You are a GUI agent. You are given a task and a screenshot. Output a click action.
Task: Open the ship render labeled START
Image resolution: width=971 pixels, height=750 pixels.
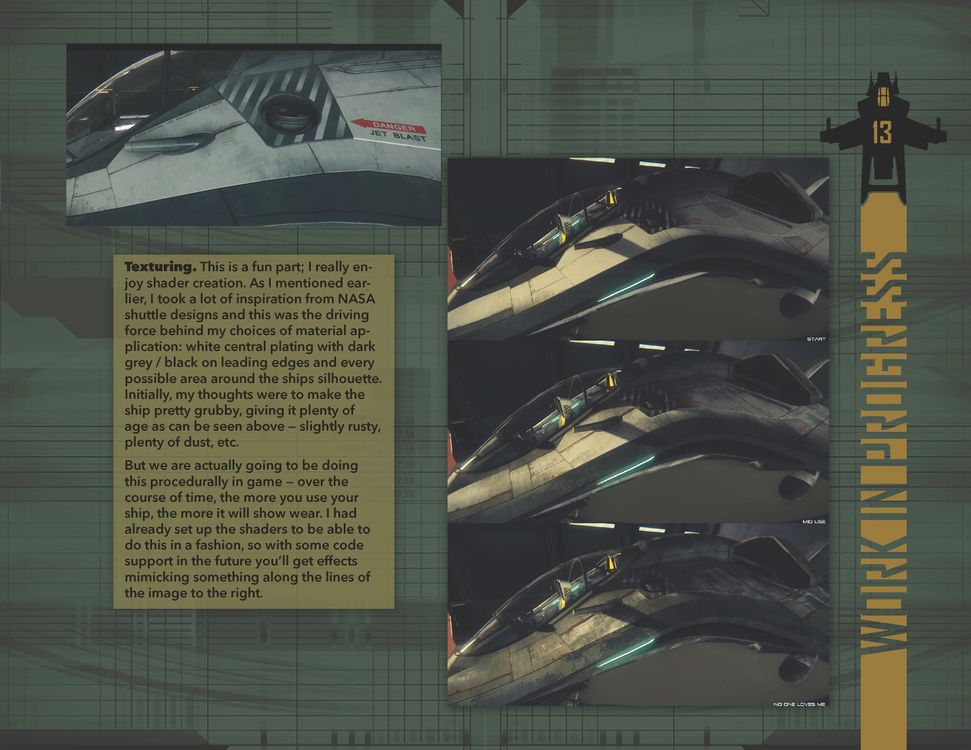(x=638, y=250)
